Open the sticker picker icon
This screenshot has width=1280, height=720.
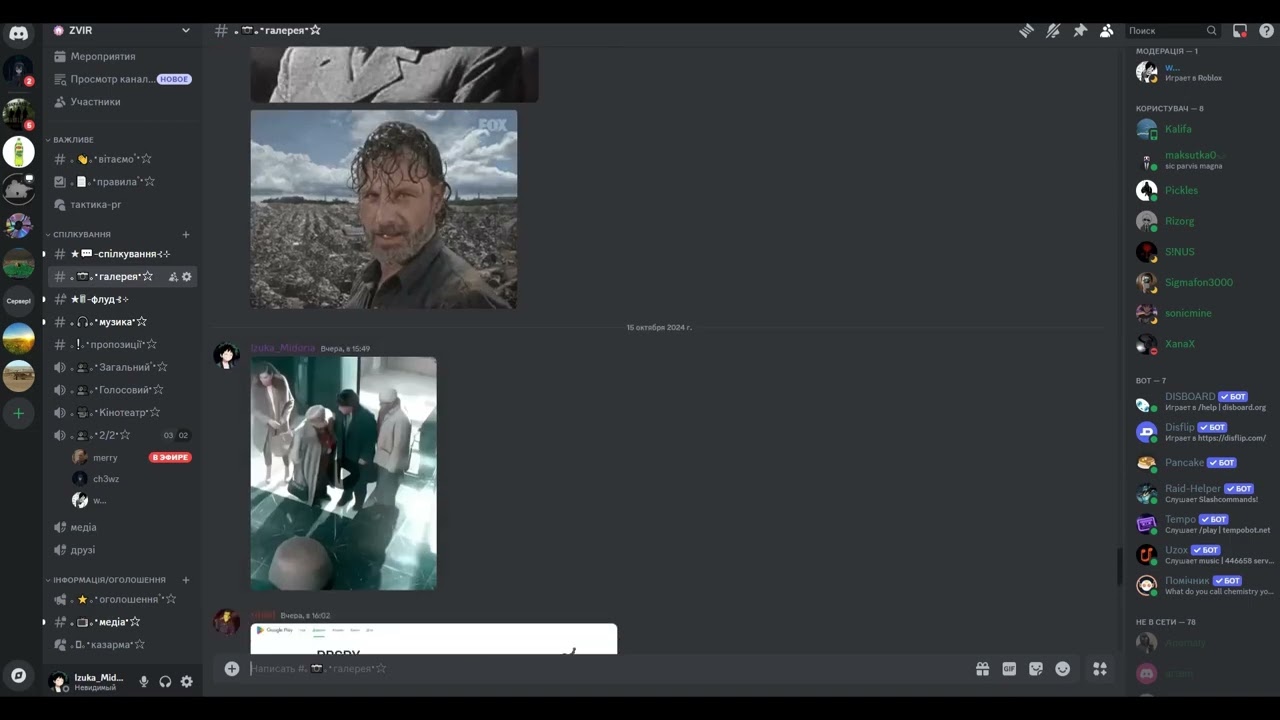1036,669
